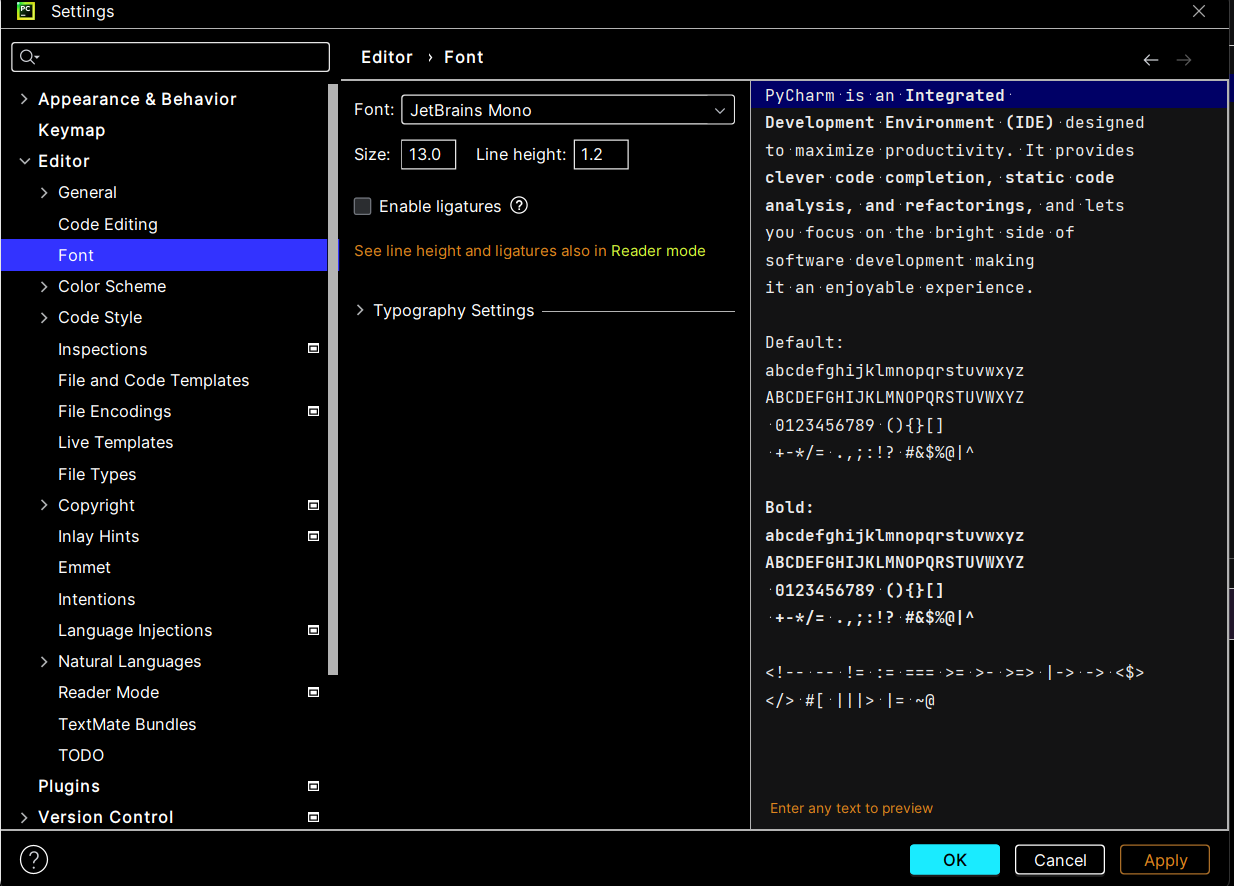The image size is (1234, 886).
Task: Click the project-level icon beside Version Control
Action: [313, 817]
